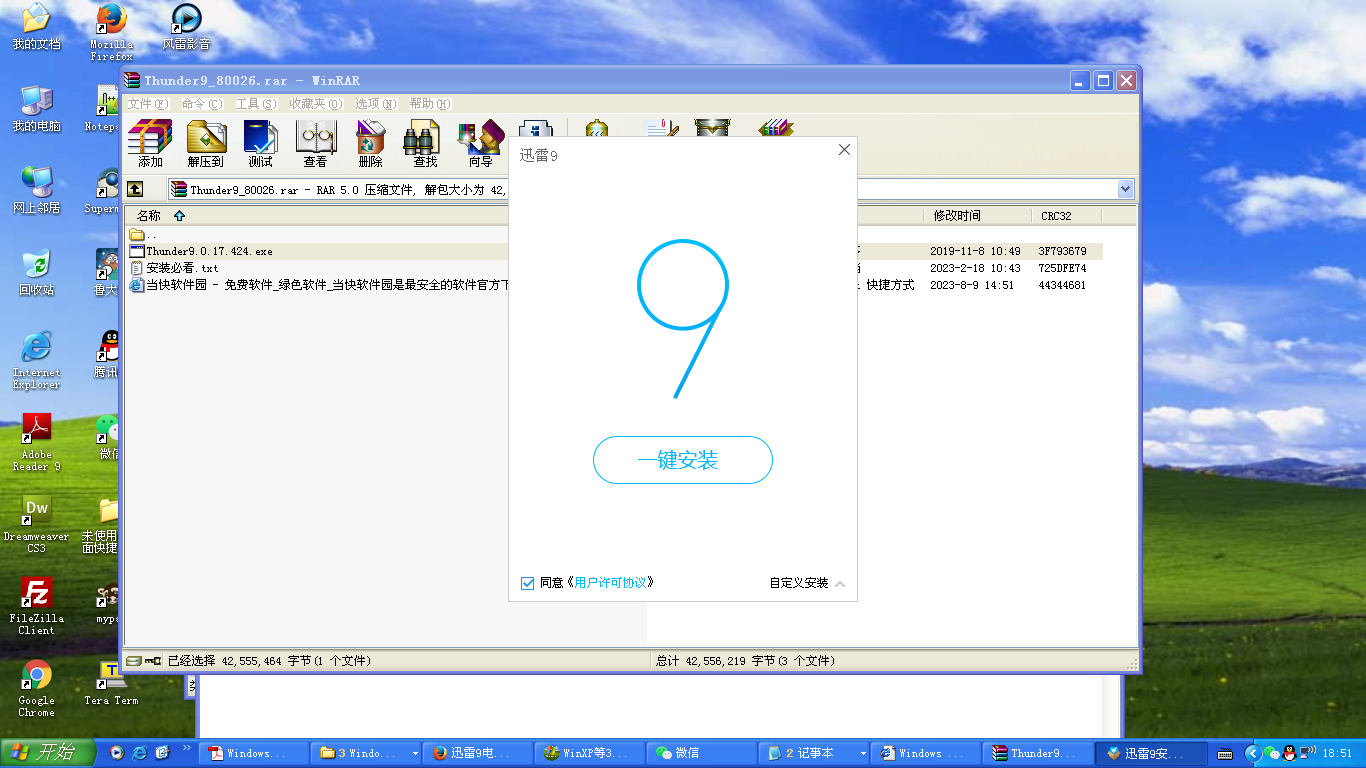
Task: Open the 帮助 menu in WinRAR
Action: [430, 104]
